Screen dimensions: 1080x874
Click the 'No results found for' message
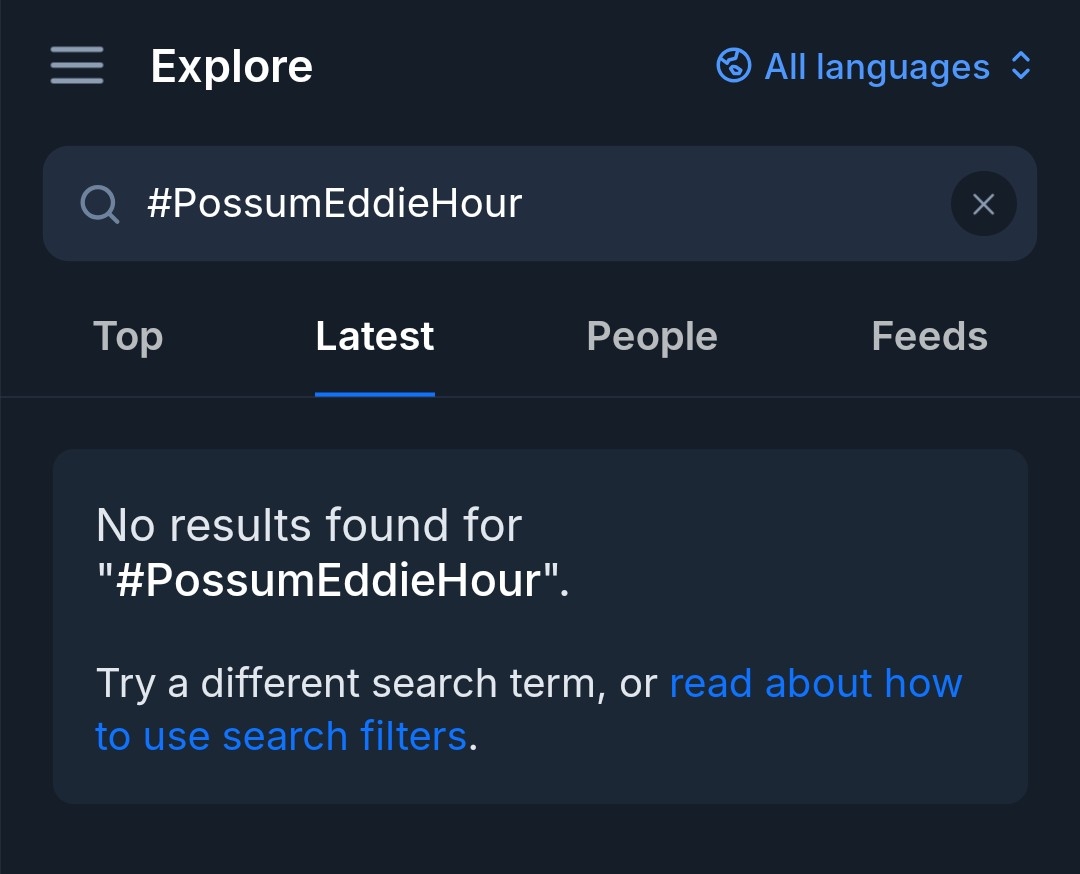(309, 525)
